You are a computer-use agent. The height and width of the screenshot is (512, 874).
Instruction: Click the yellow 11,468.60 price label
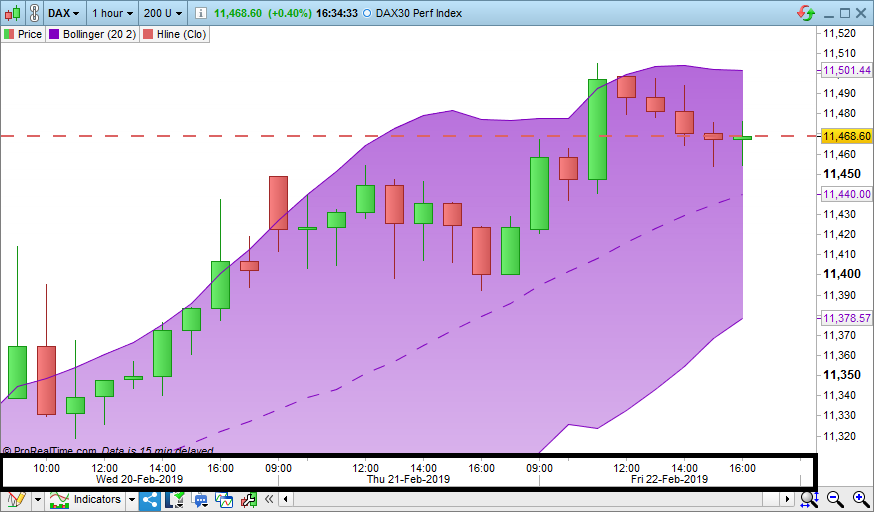click(x=847, y=136)
